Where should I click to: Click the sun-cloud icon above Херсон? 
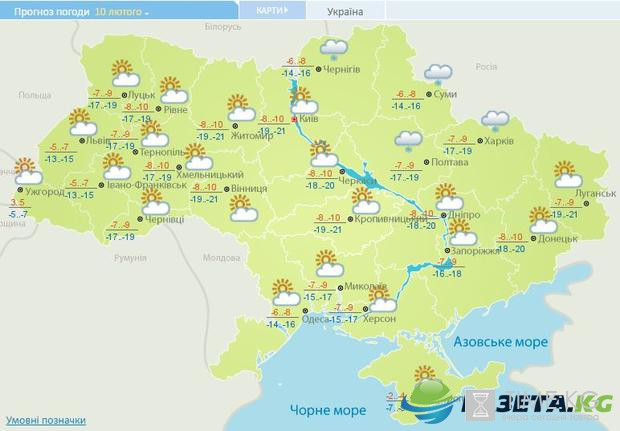pyautogui.click(x=382, y=299)
